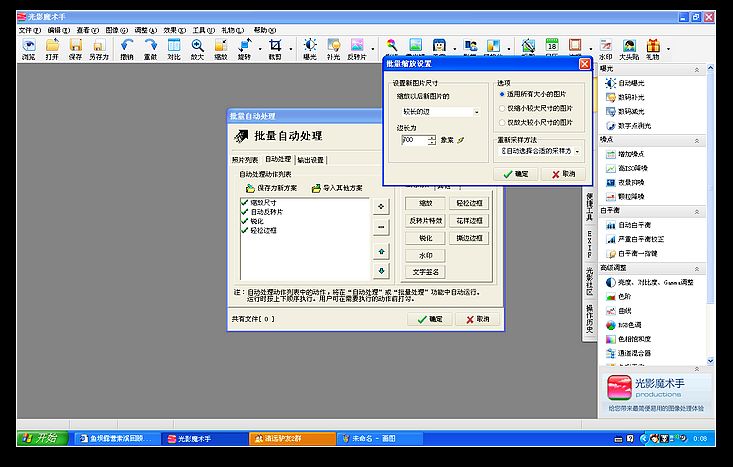Open the 重新采样方法 resampling dropdown
This screenshot has width=733, height=467.
click(x=578, y=150)
